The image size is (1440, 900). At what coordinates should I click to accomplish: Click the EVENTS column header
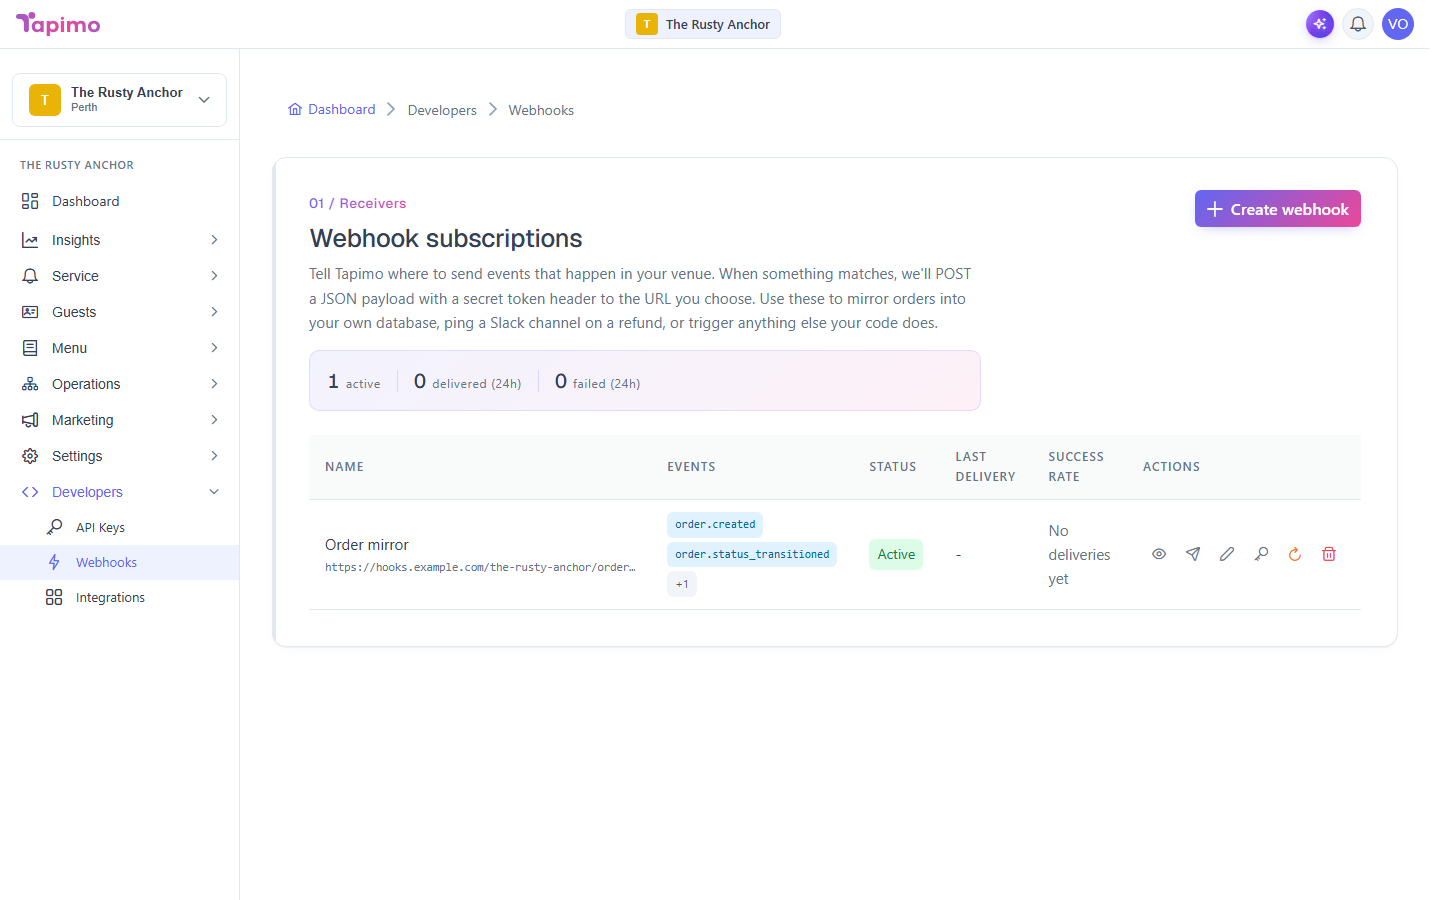691,467
